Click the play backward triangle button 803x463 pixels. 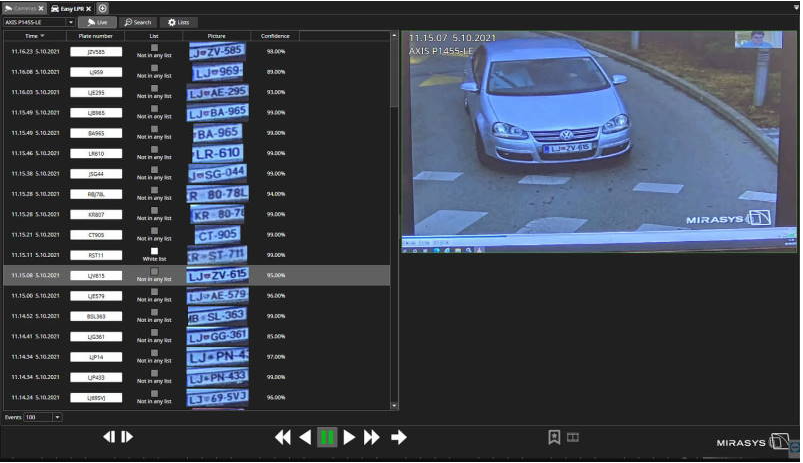click(x=305, y=437)
